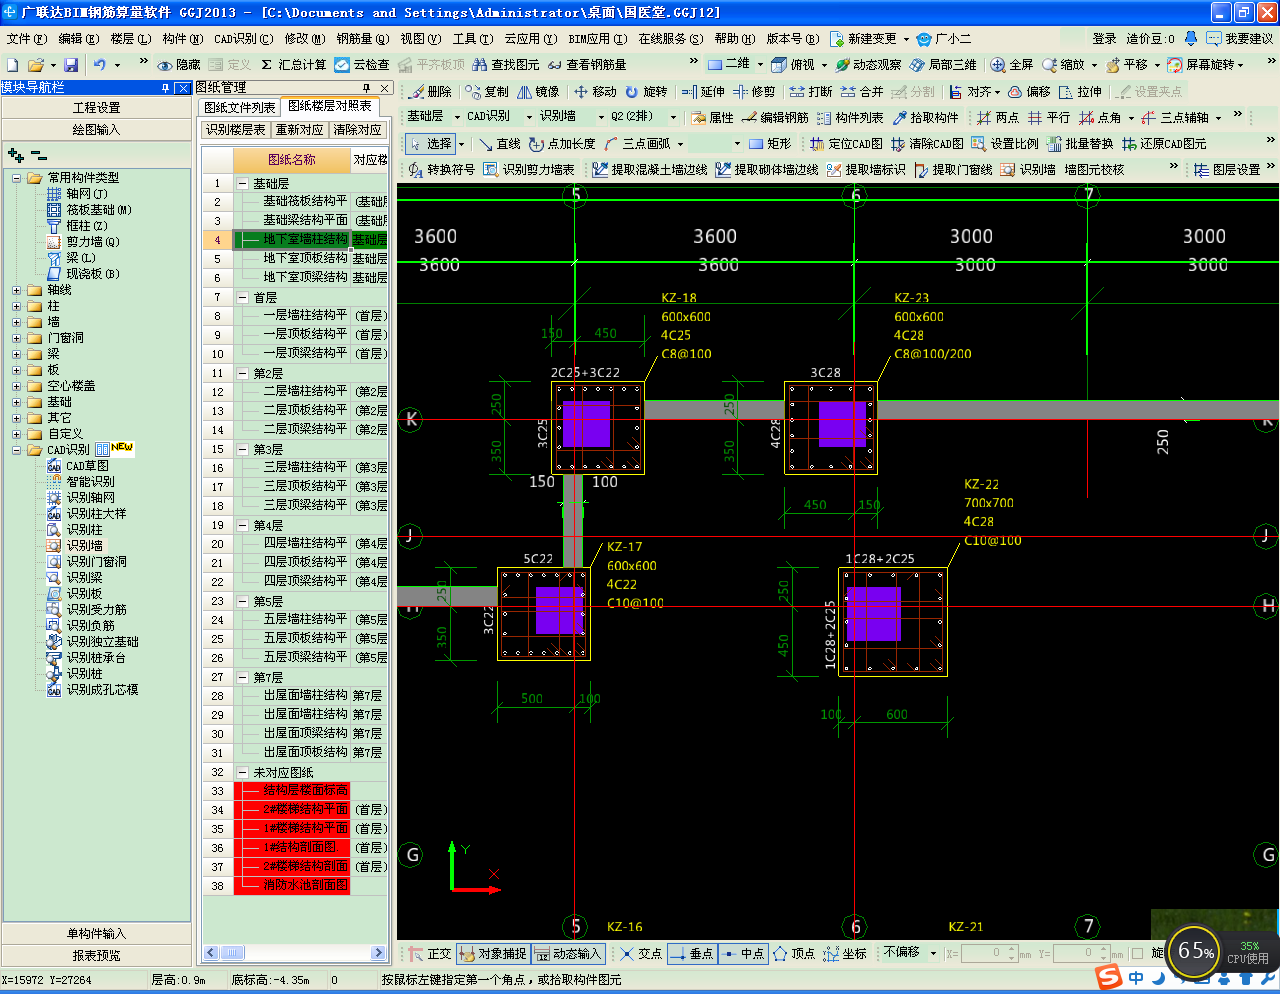
Task: Open the Q2(2排) component dropdown
Action: coord(672,117)
